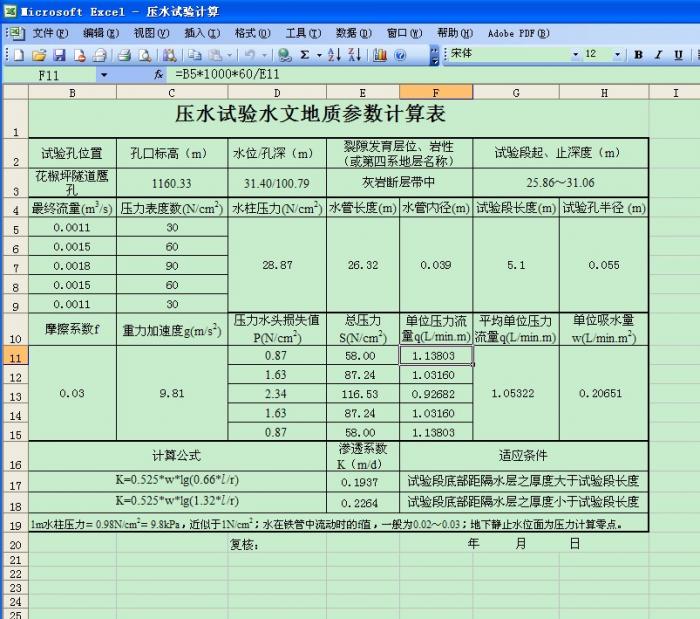The image size is (700, 619).
Task: Toggle Bold formatting
Action: click(638, 55)
